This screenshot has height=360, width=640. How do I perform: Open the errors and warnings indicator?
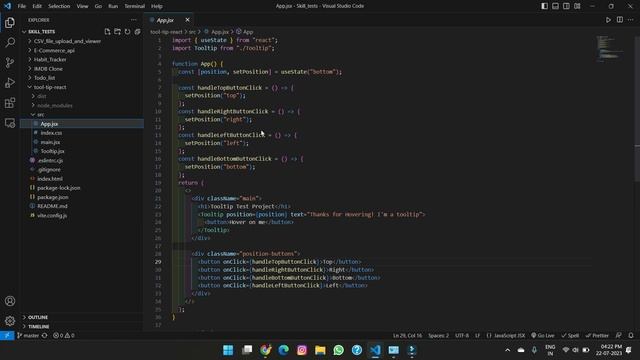(x=64, y=336)
